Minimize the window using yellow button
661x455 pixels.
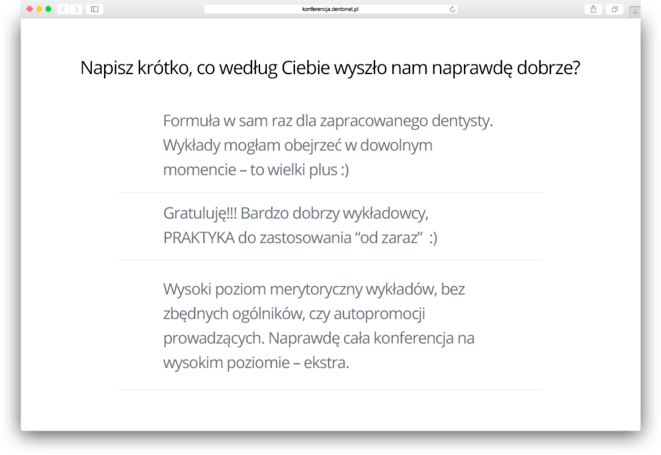(x=39, y=9)
